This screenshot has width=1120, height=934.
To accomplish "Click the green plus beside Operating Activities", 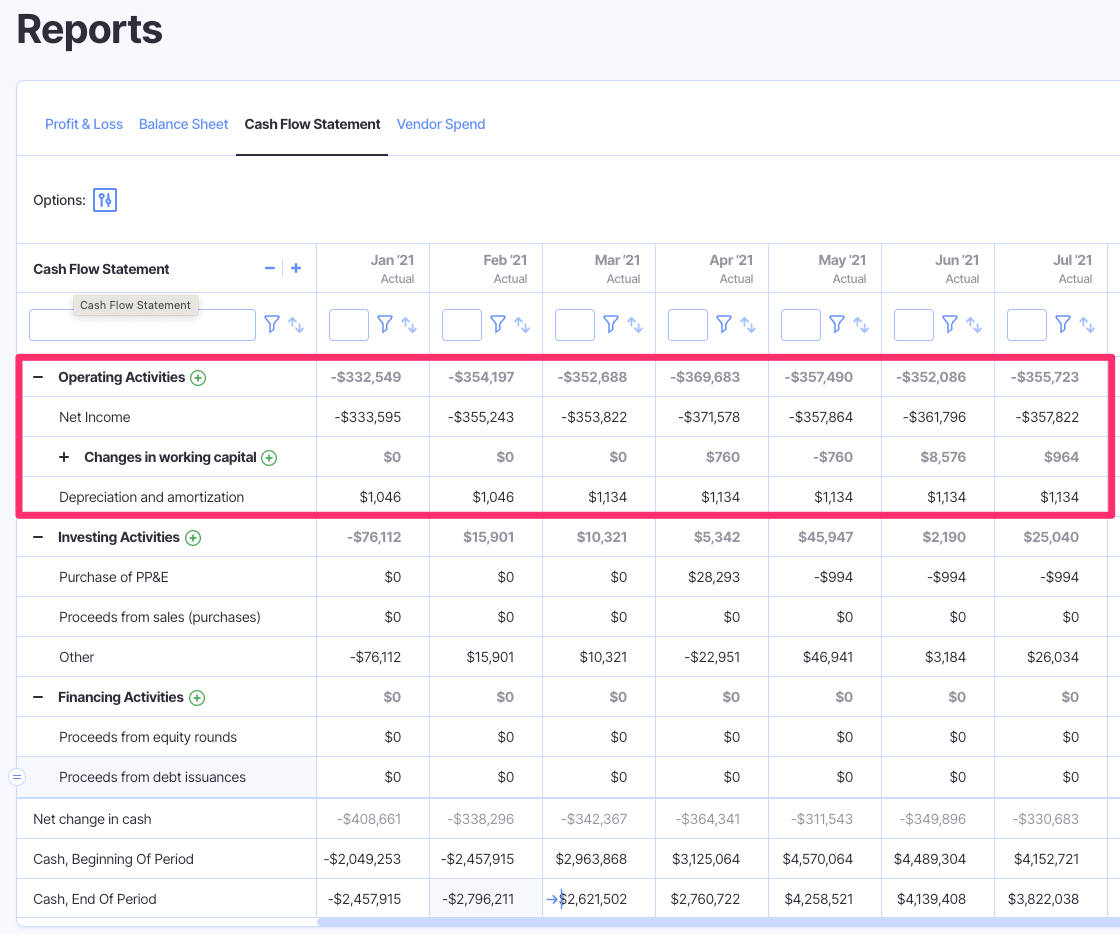I will [198, 378].
